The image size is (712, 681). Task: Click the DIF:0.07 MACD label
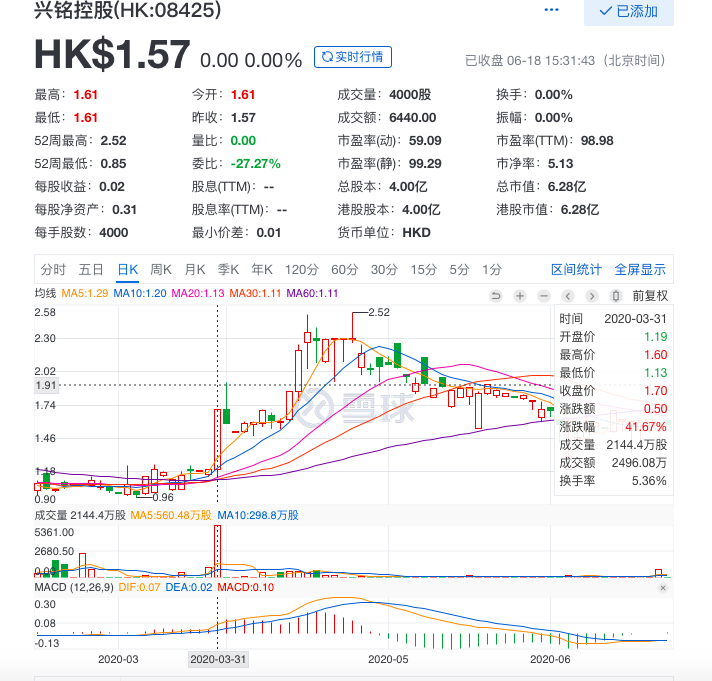coord(139,587)
